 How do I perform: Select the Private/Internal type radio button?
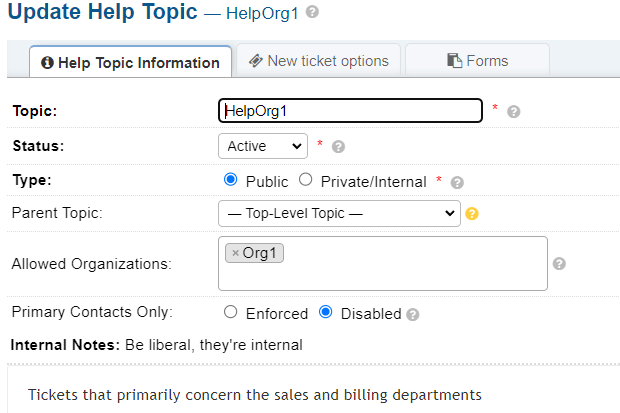tap(305, 180)
